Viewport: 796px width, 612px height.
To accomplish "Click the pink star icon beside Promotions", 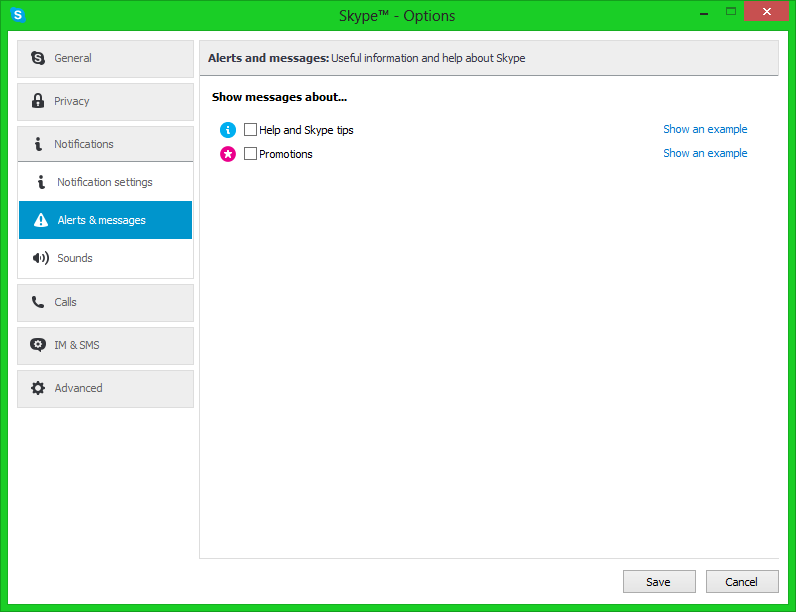I will click(x=227, y=154).
